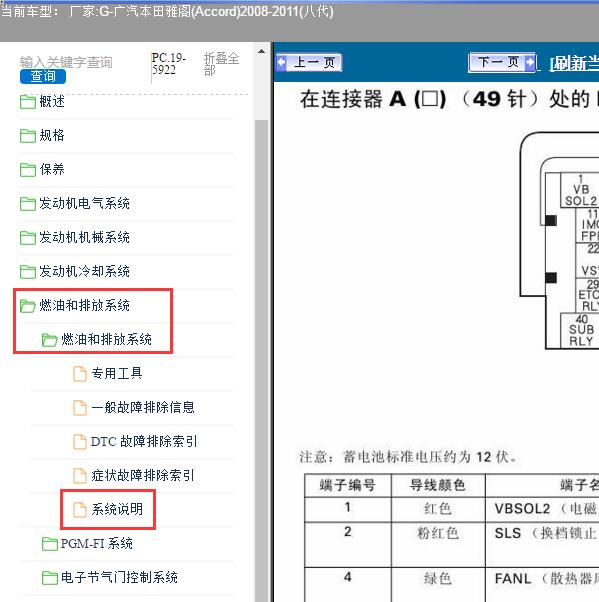This screenshot has height=602, width=599.
Task: Click the 红色 cell in row 1
Action: [x=438, y=509]
